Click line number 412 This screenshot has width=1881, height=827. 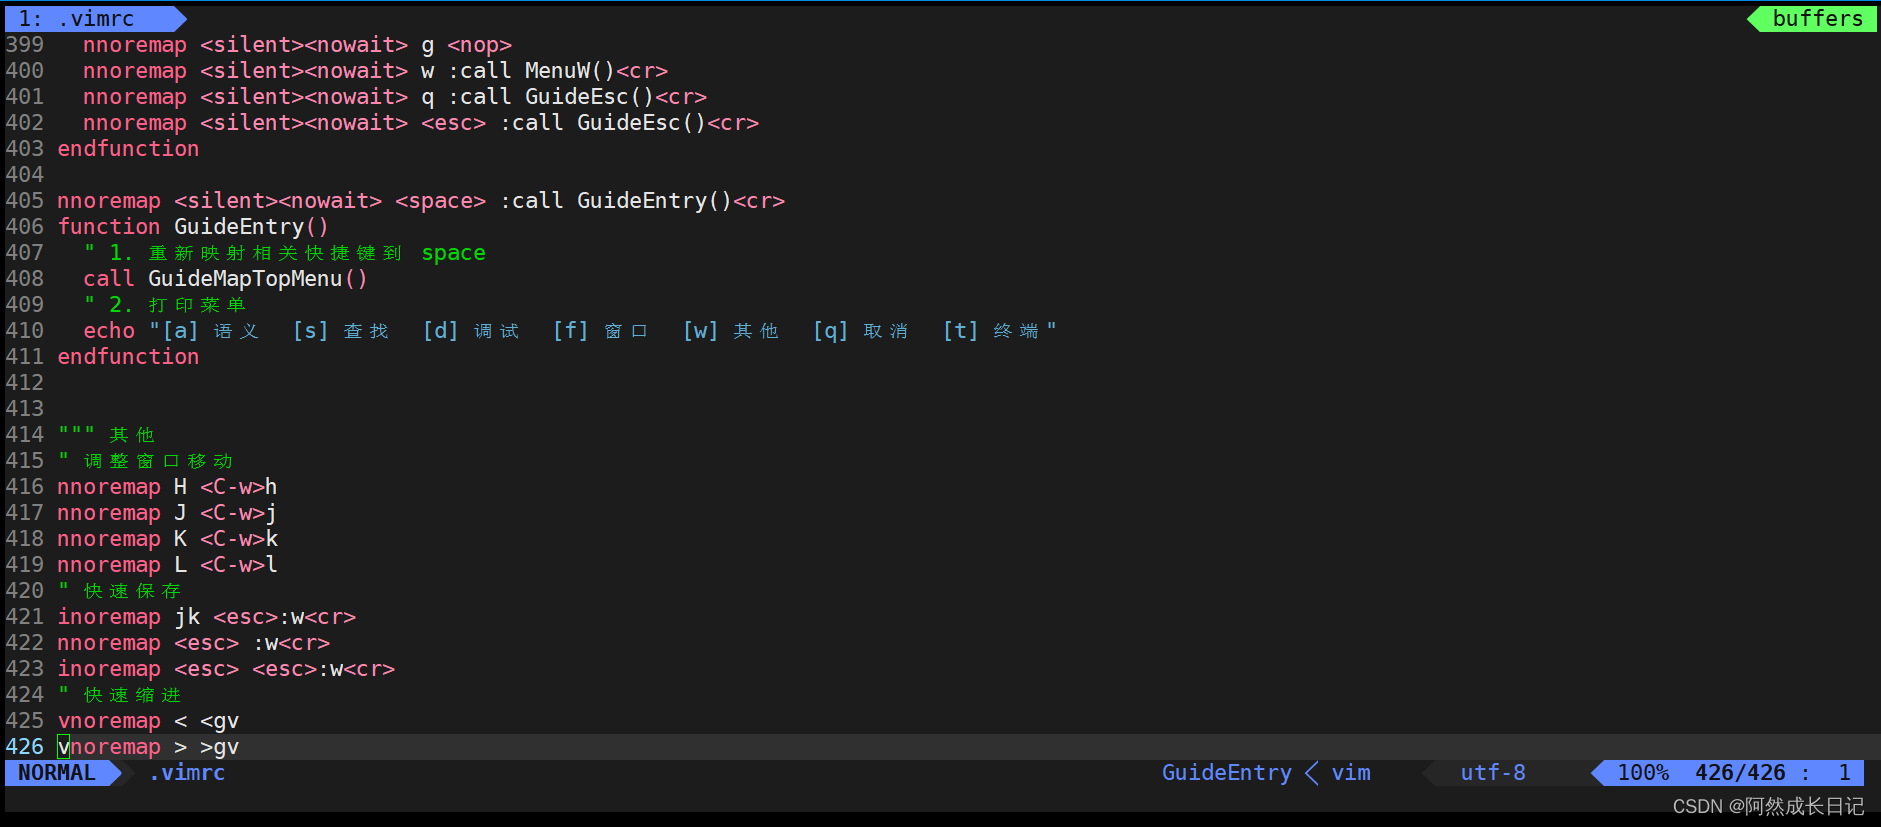(25, 383)
